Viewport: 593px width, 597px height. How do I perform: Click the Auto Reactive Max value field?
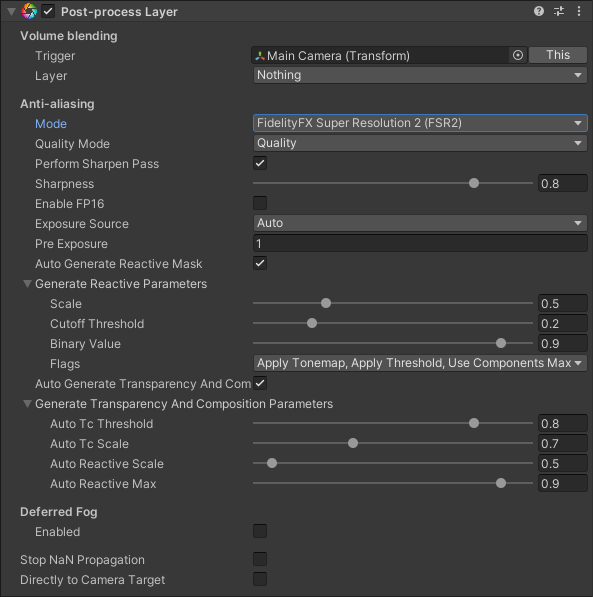(563, 484)
